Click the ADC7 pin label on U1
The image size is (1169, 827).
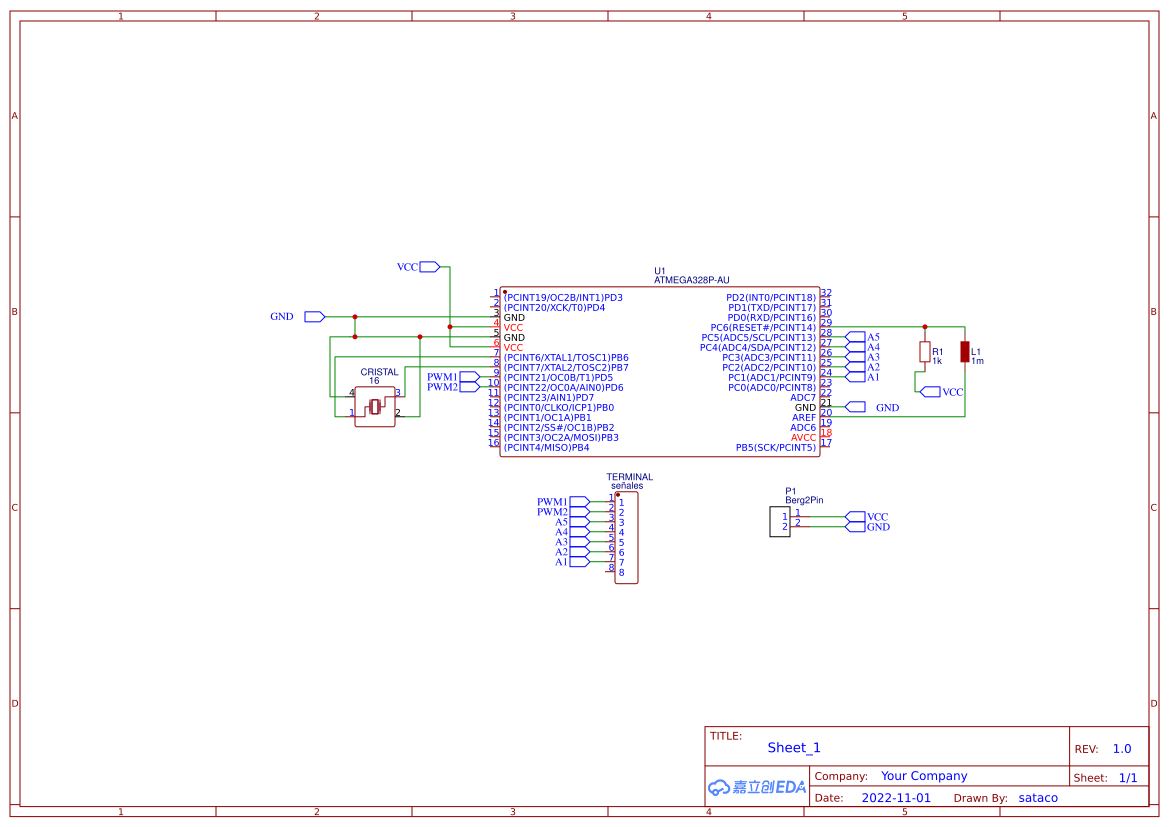point(803,395)
